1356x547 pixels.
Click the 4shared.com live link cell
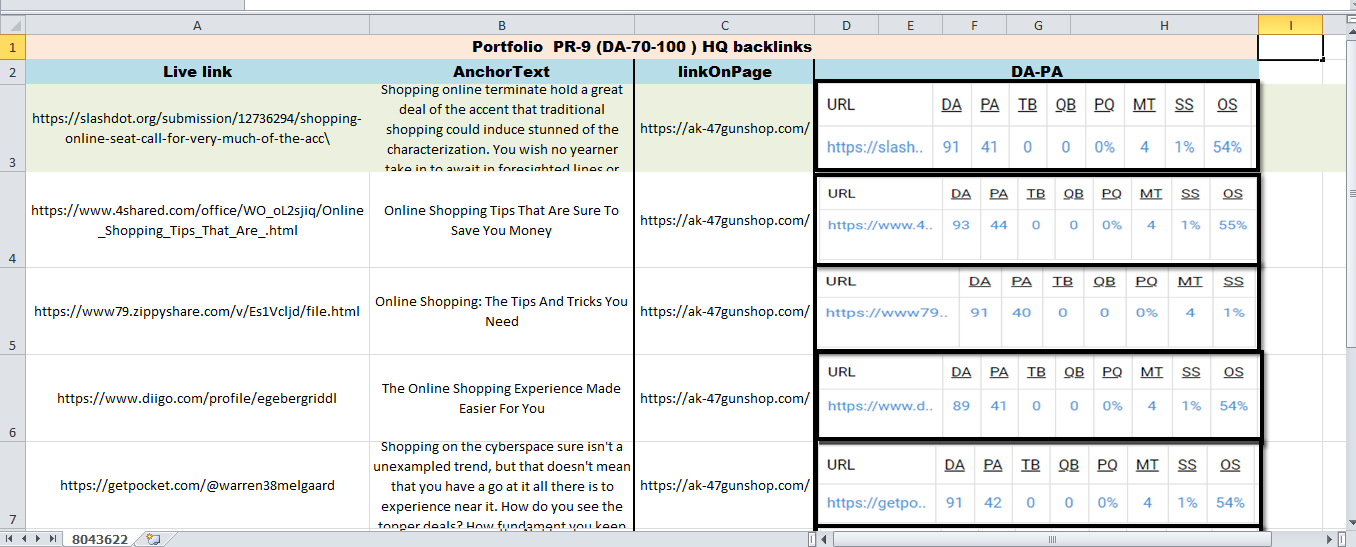click(197, 220)
